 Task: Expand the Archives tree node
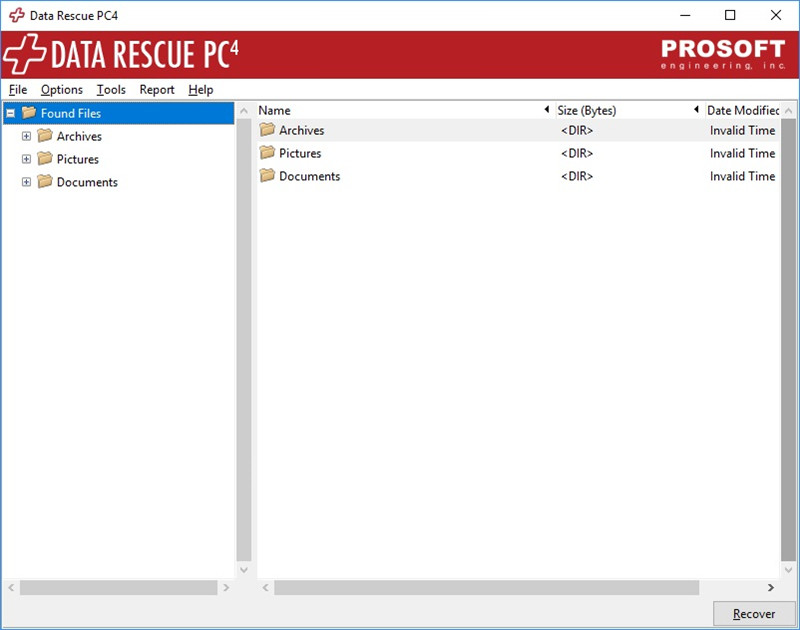27,136
